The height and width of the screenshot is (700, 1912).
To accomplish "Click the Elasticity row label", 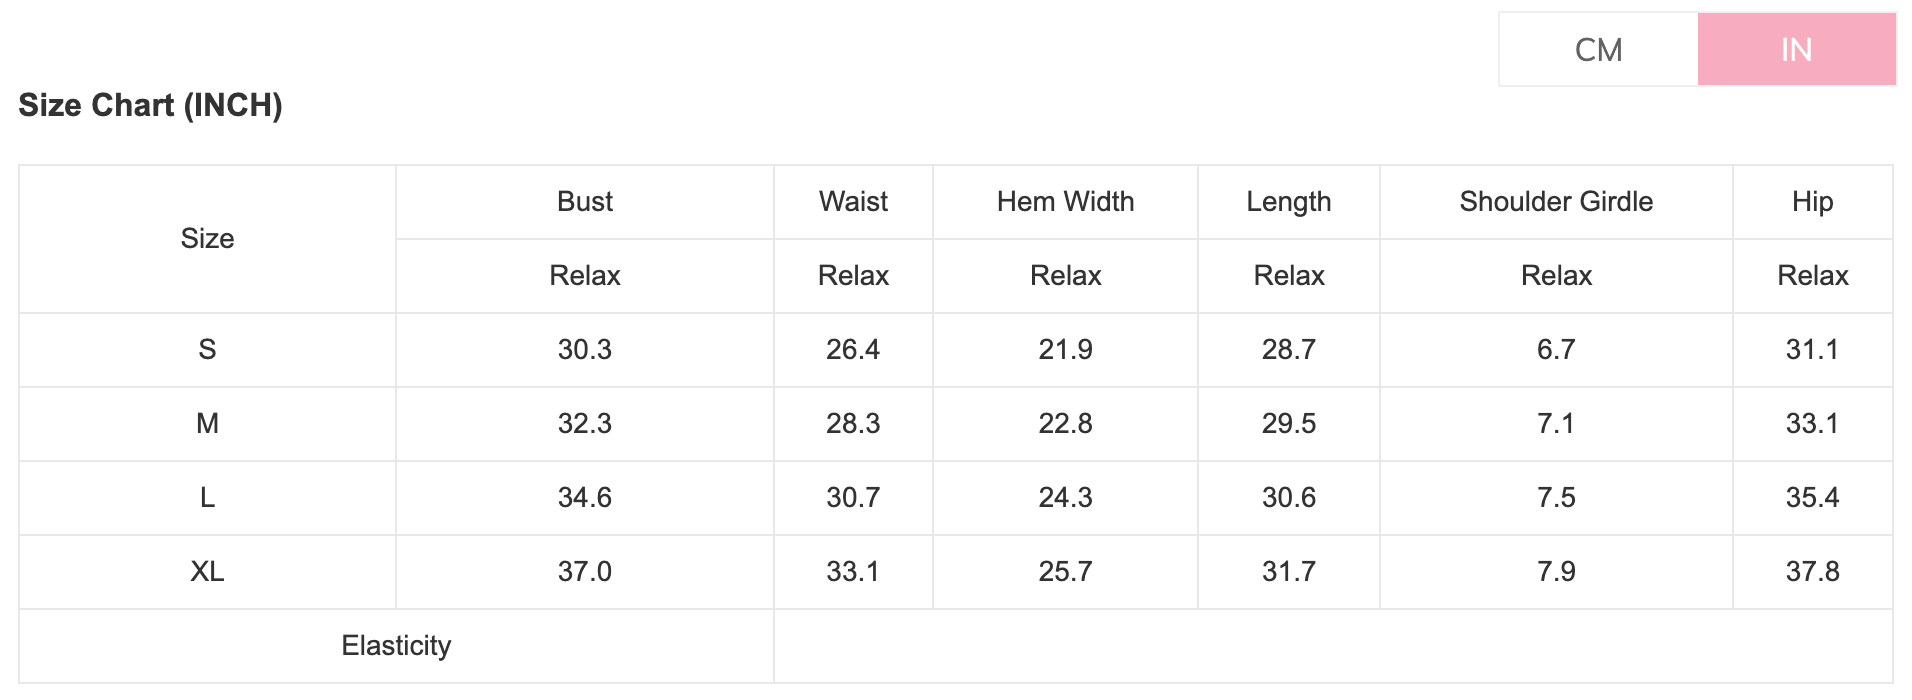I will click(396, 646).
